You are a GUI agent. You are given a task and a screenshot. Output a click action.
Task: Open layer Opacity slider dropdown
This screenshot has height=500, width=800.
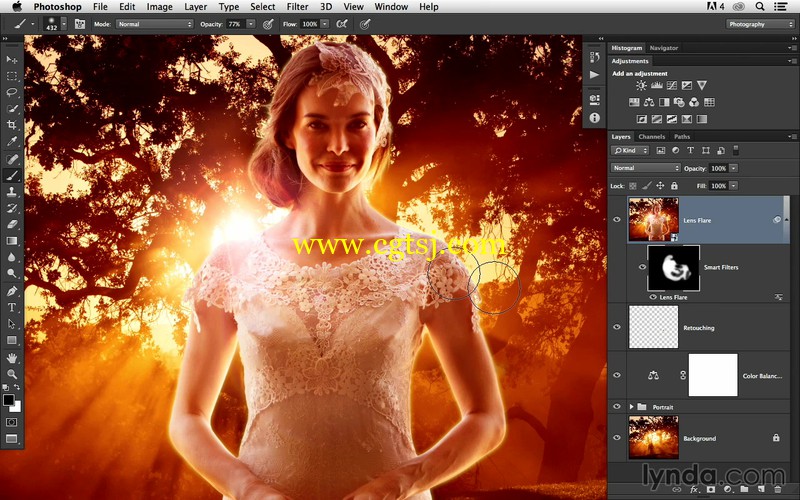click(x=733, y=168)
